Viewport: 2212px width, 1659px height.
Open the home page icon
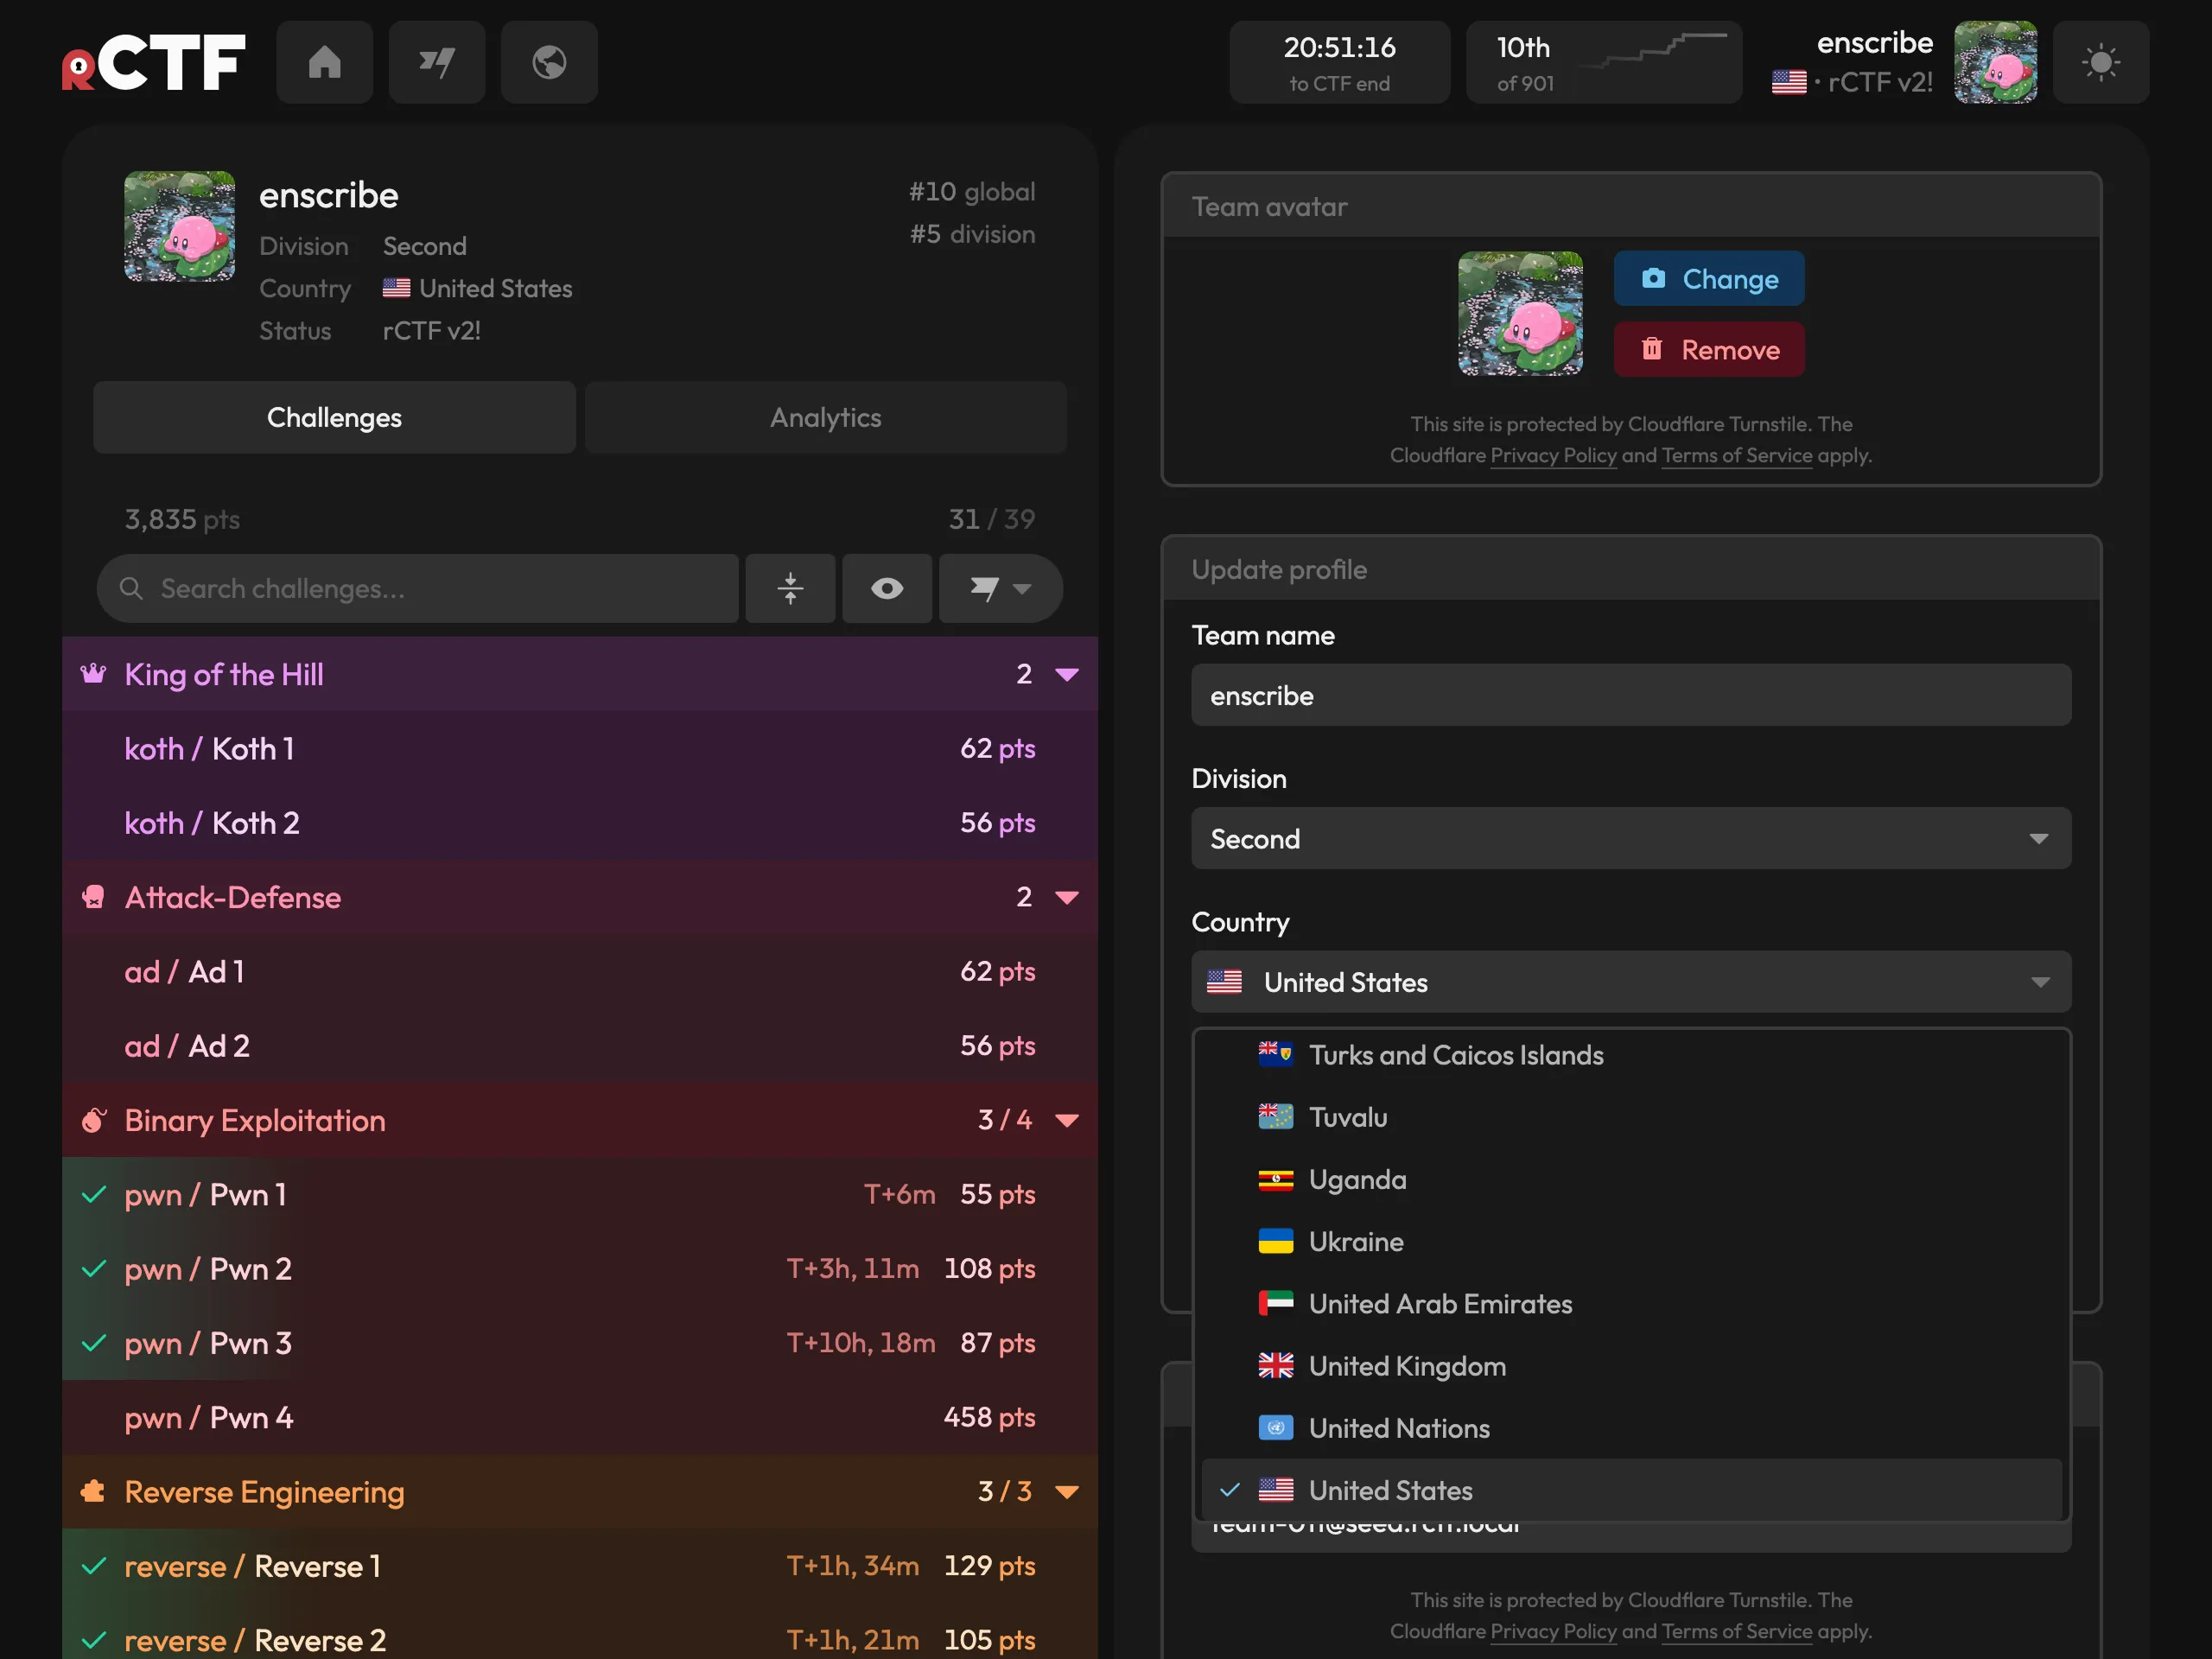pyautogui.click(x=325, y=62)
